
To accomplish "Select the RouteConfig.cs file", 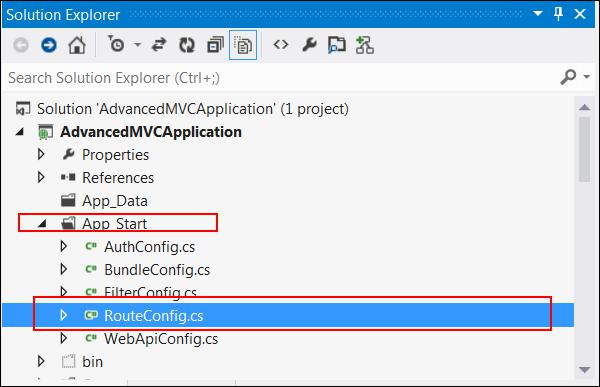I will [153, 316].
